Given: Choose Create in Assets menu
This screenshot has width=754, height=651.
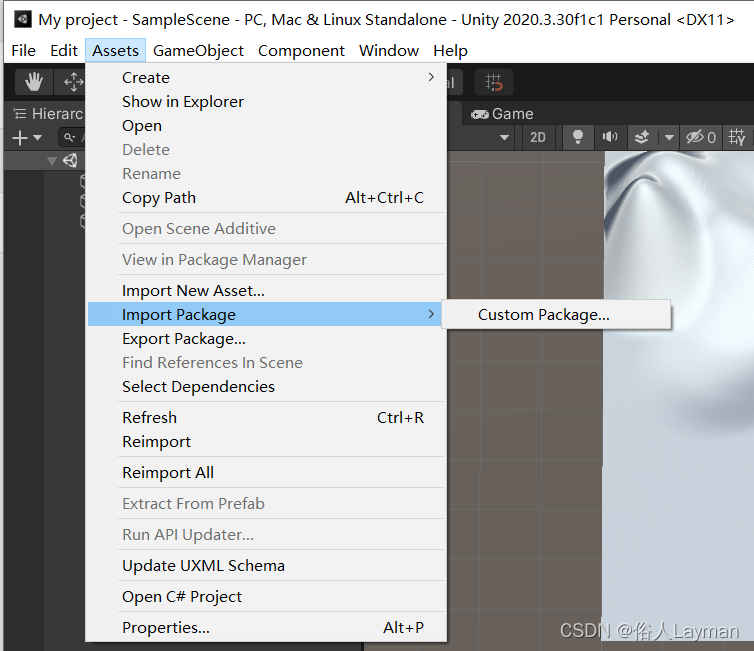Looking at the screenshot, I should (264, 77).
